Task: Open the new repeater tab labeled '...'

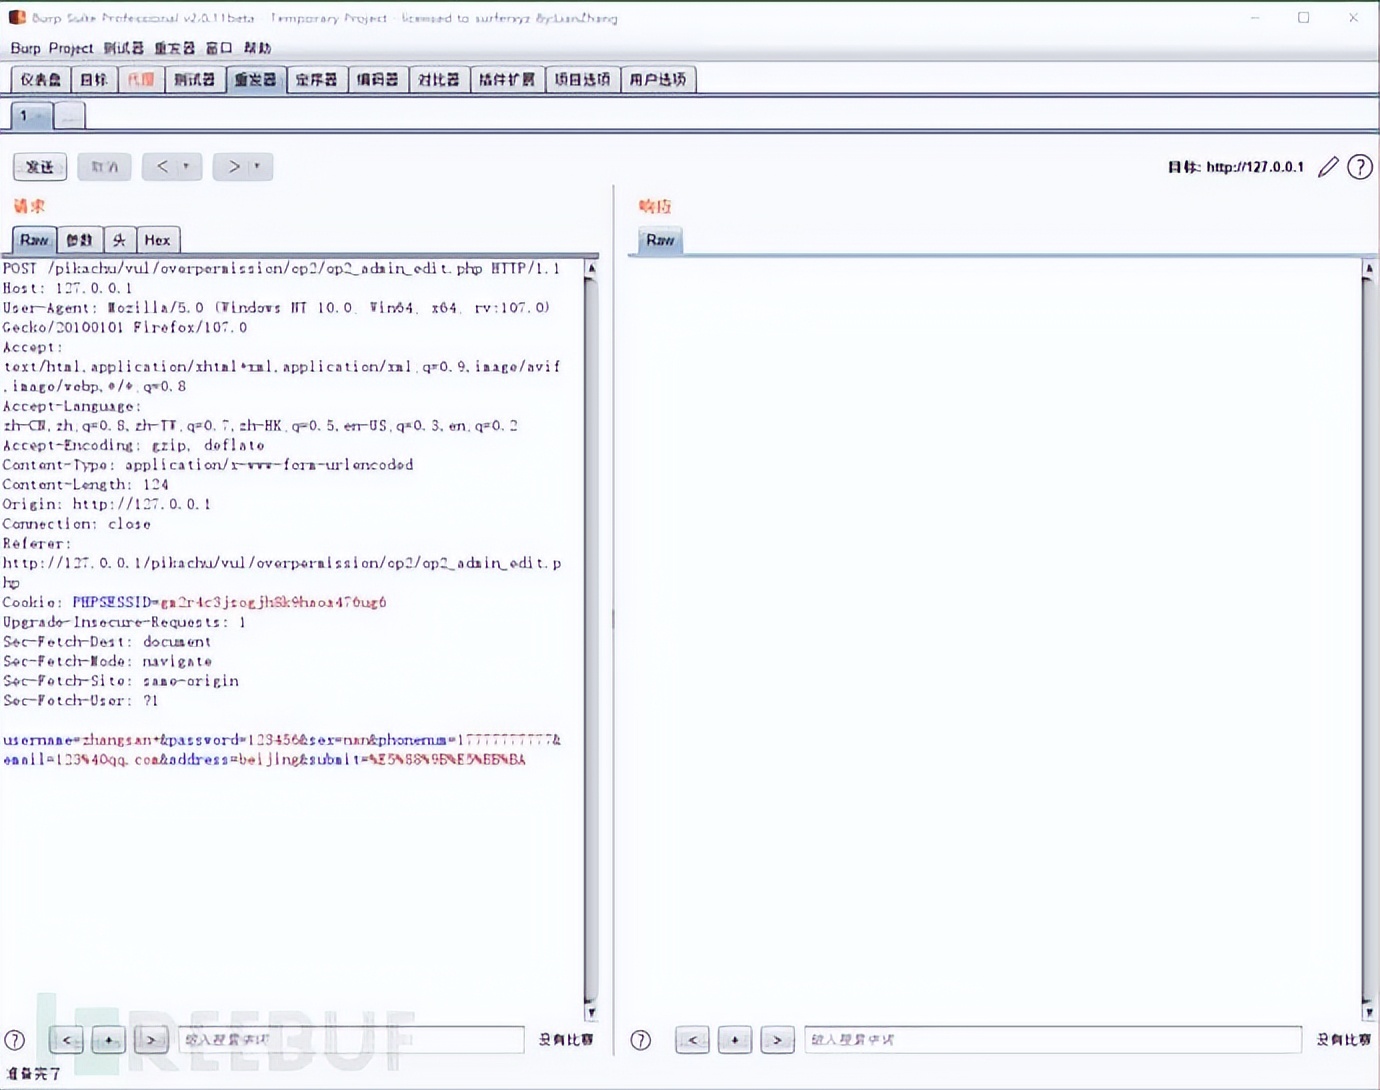Action: [69, 116]
